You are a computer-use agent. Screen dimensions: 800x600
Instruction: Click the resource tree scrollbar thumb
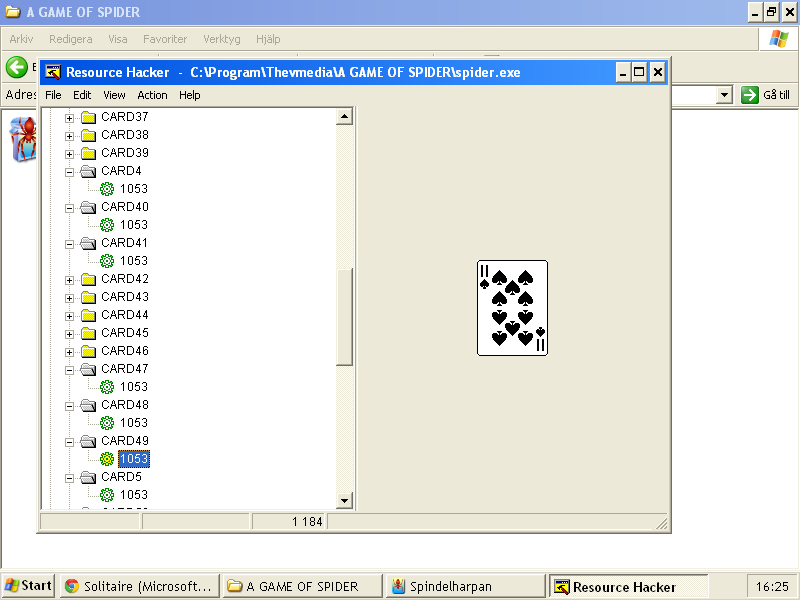[344, 317]
